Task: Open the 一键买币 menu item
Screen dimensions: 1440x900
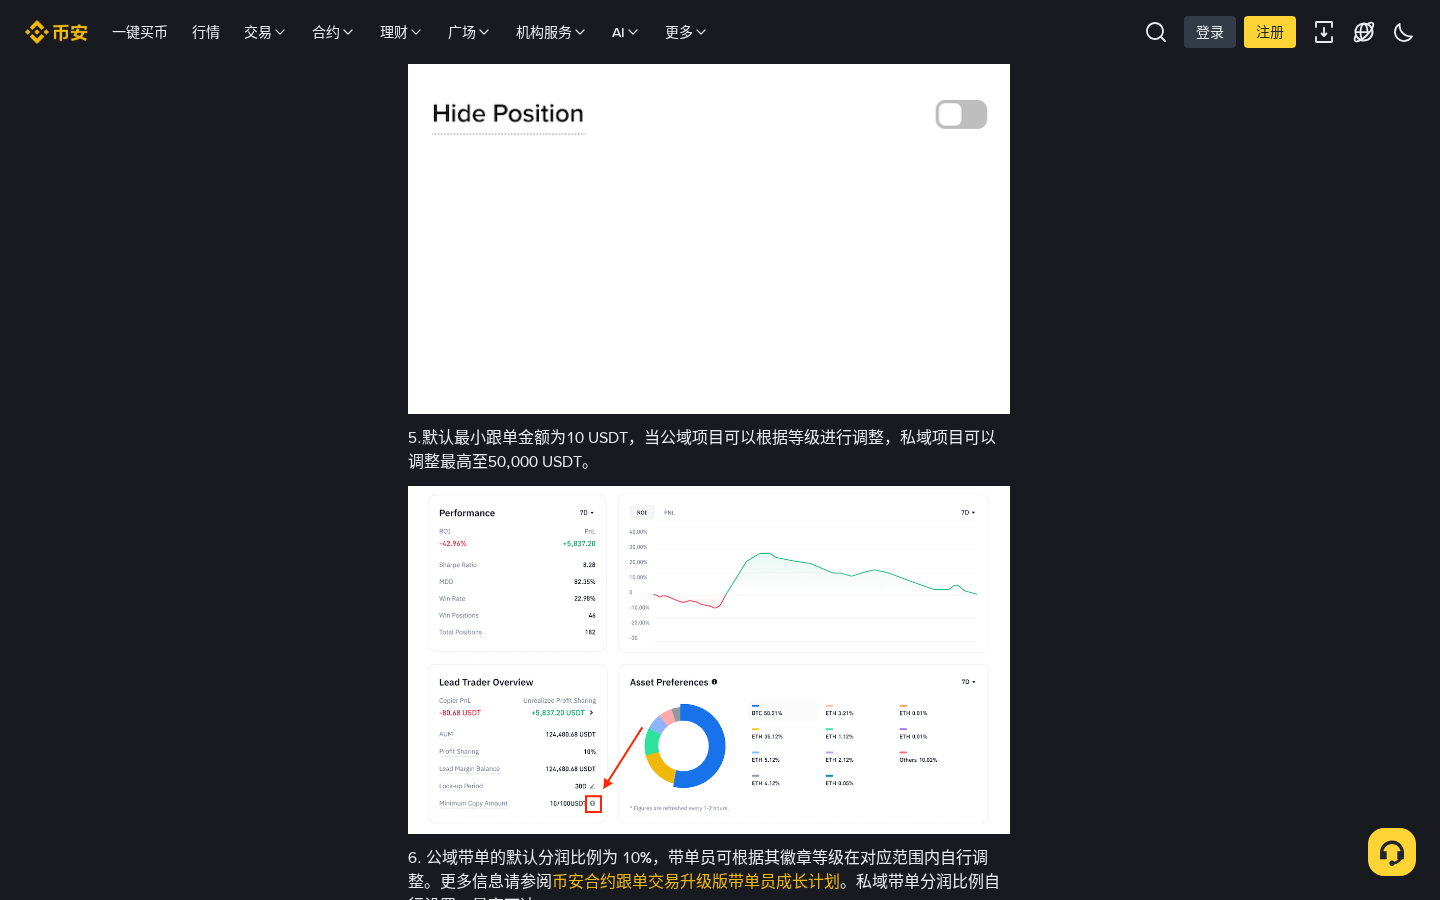Action: [x=140, y=32]
